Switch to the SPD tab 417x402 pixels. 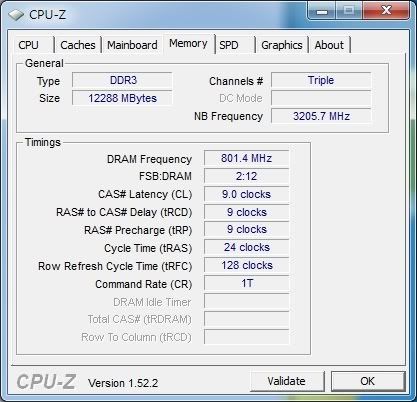tap(234, 45)
